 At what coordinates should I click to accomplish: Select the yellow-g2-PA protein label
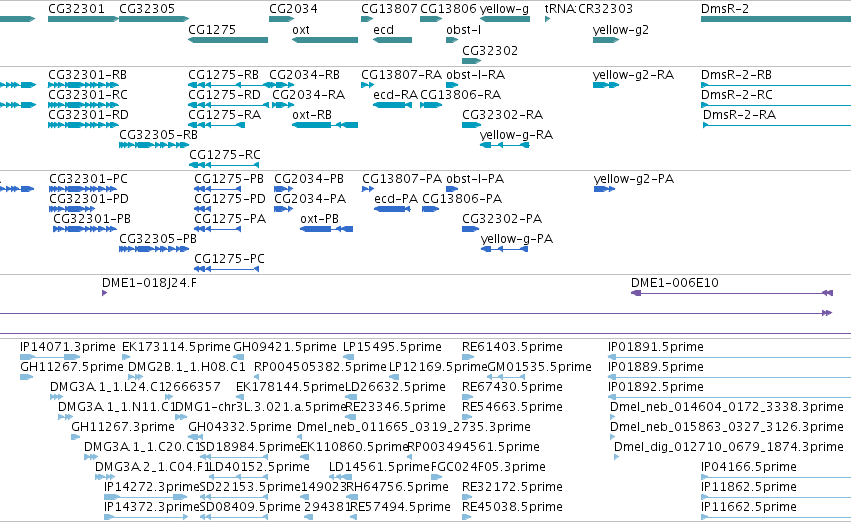pos(633,179)
